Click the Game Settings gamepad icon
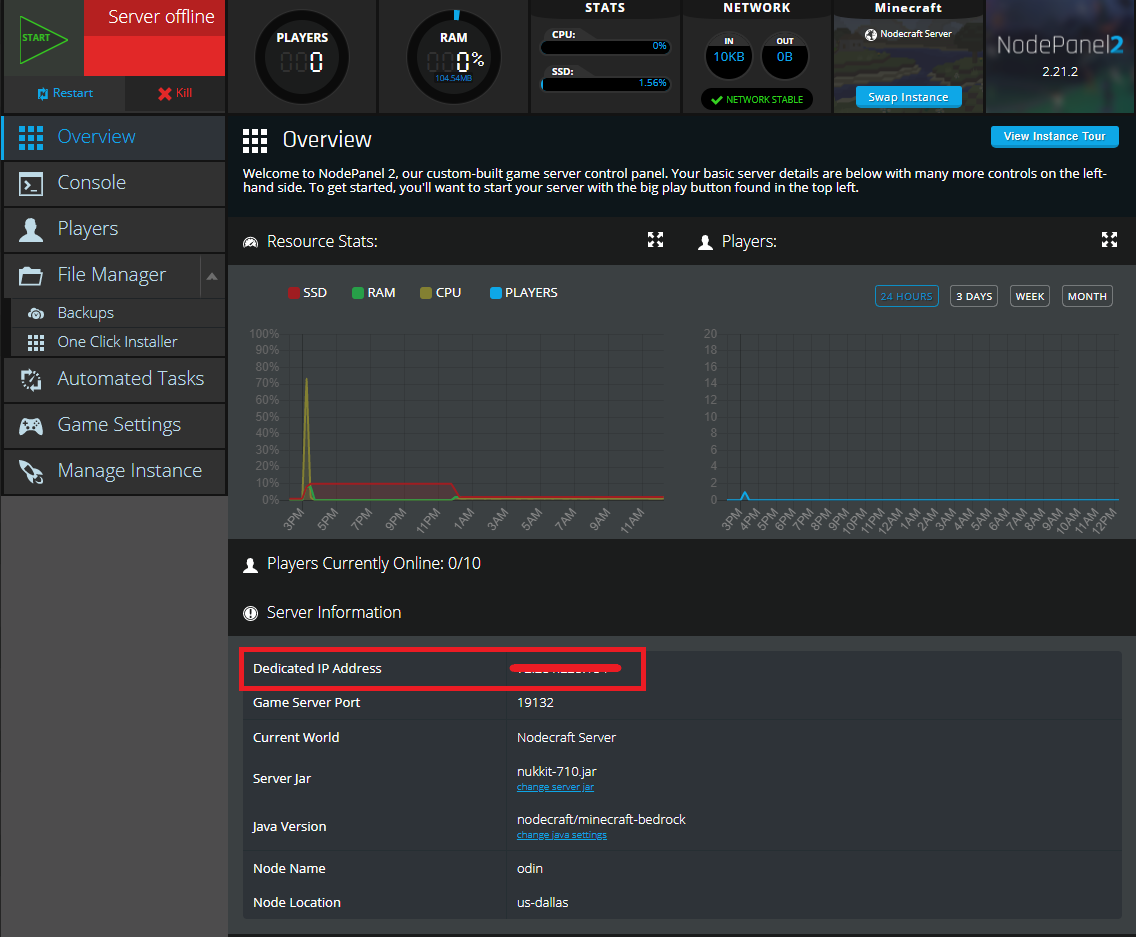 (31, 425)
